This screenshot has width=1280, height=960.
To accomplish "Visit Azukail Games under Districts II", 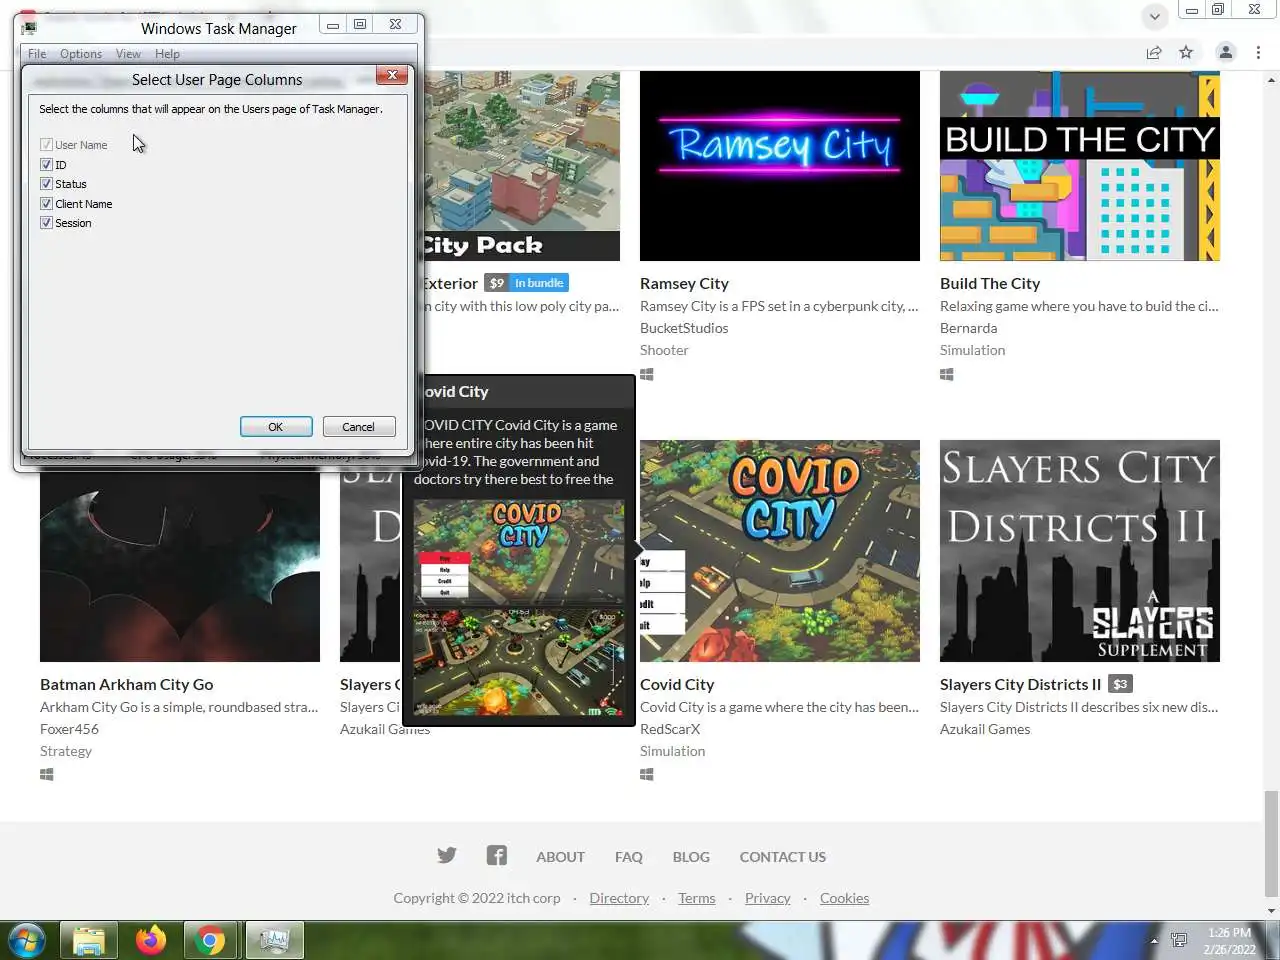I will point(985,729).
